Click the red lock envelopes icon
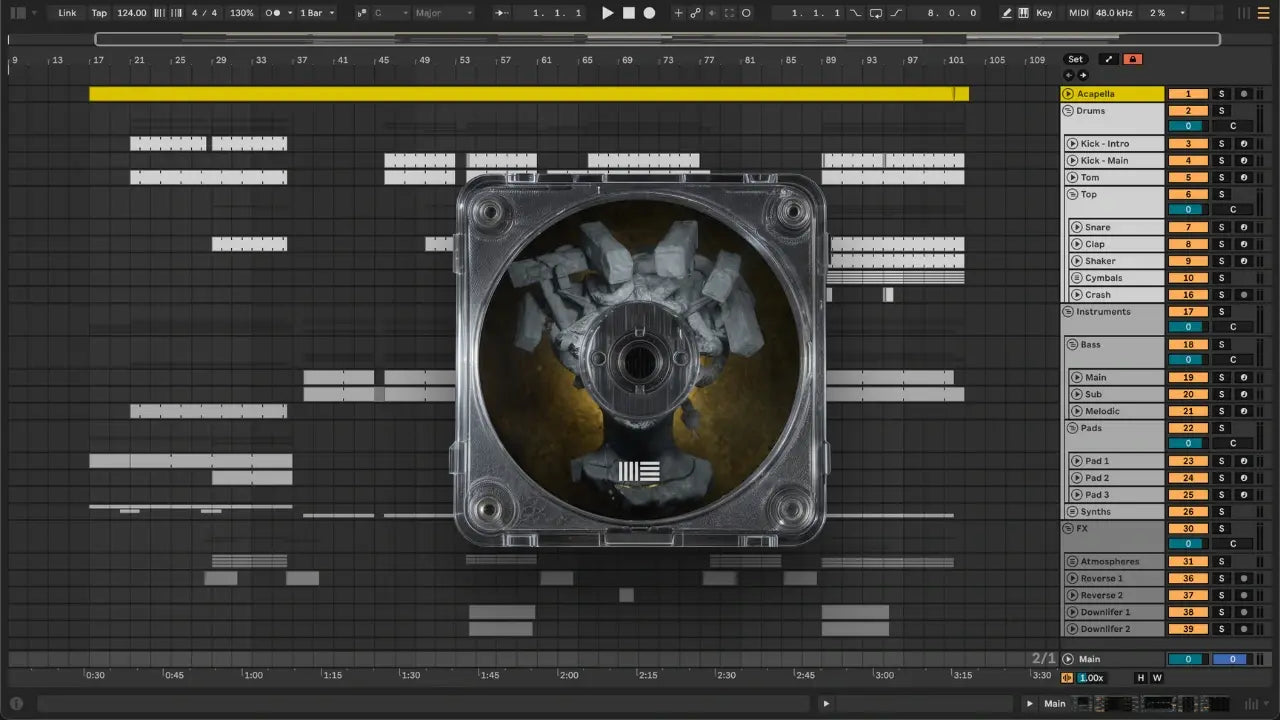Screen dimensions: 1280x720 tap(1132, 59)
